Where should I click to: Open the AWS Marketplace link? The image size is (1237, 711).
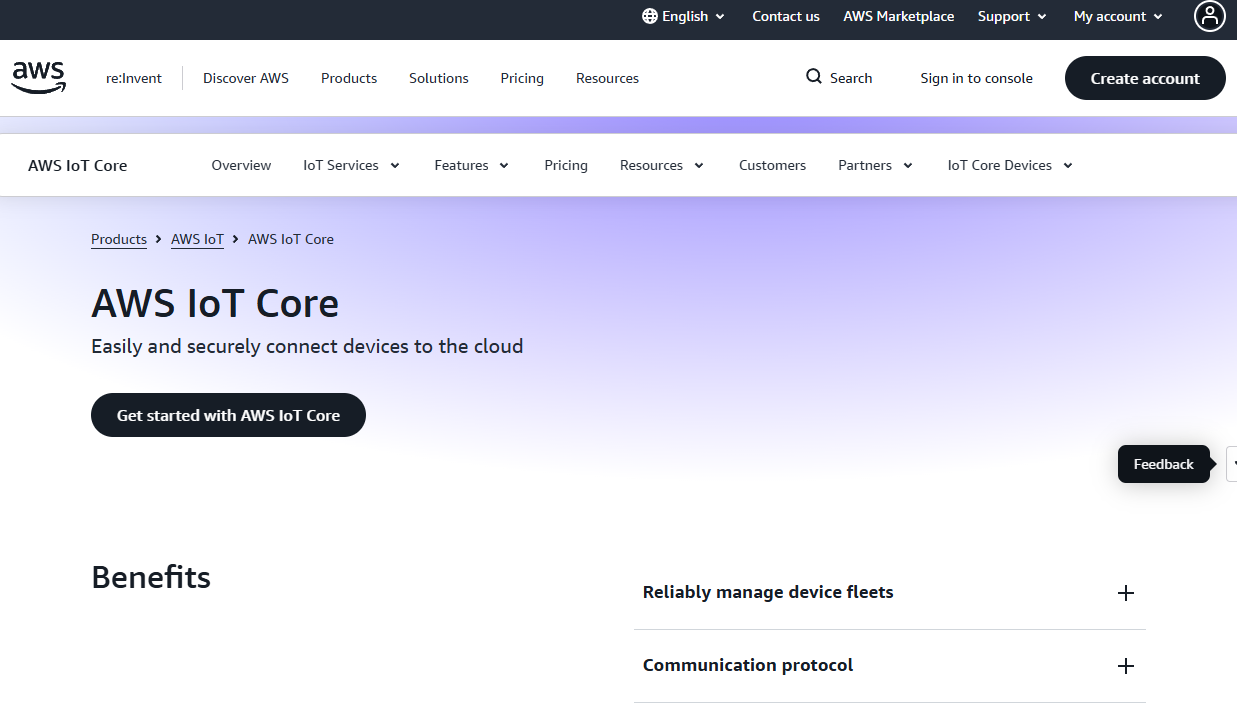click(899, 16)
